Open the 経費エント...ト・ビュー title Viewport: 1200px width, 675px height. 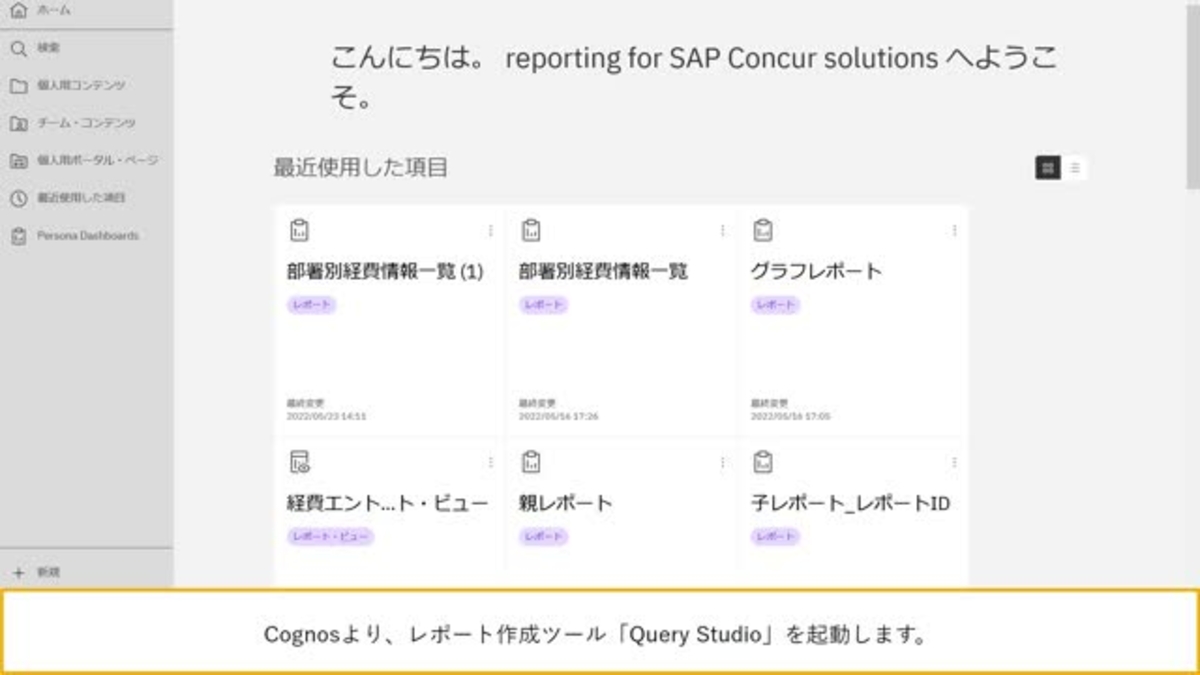pyautogui.click(x=387, y=503)
